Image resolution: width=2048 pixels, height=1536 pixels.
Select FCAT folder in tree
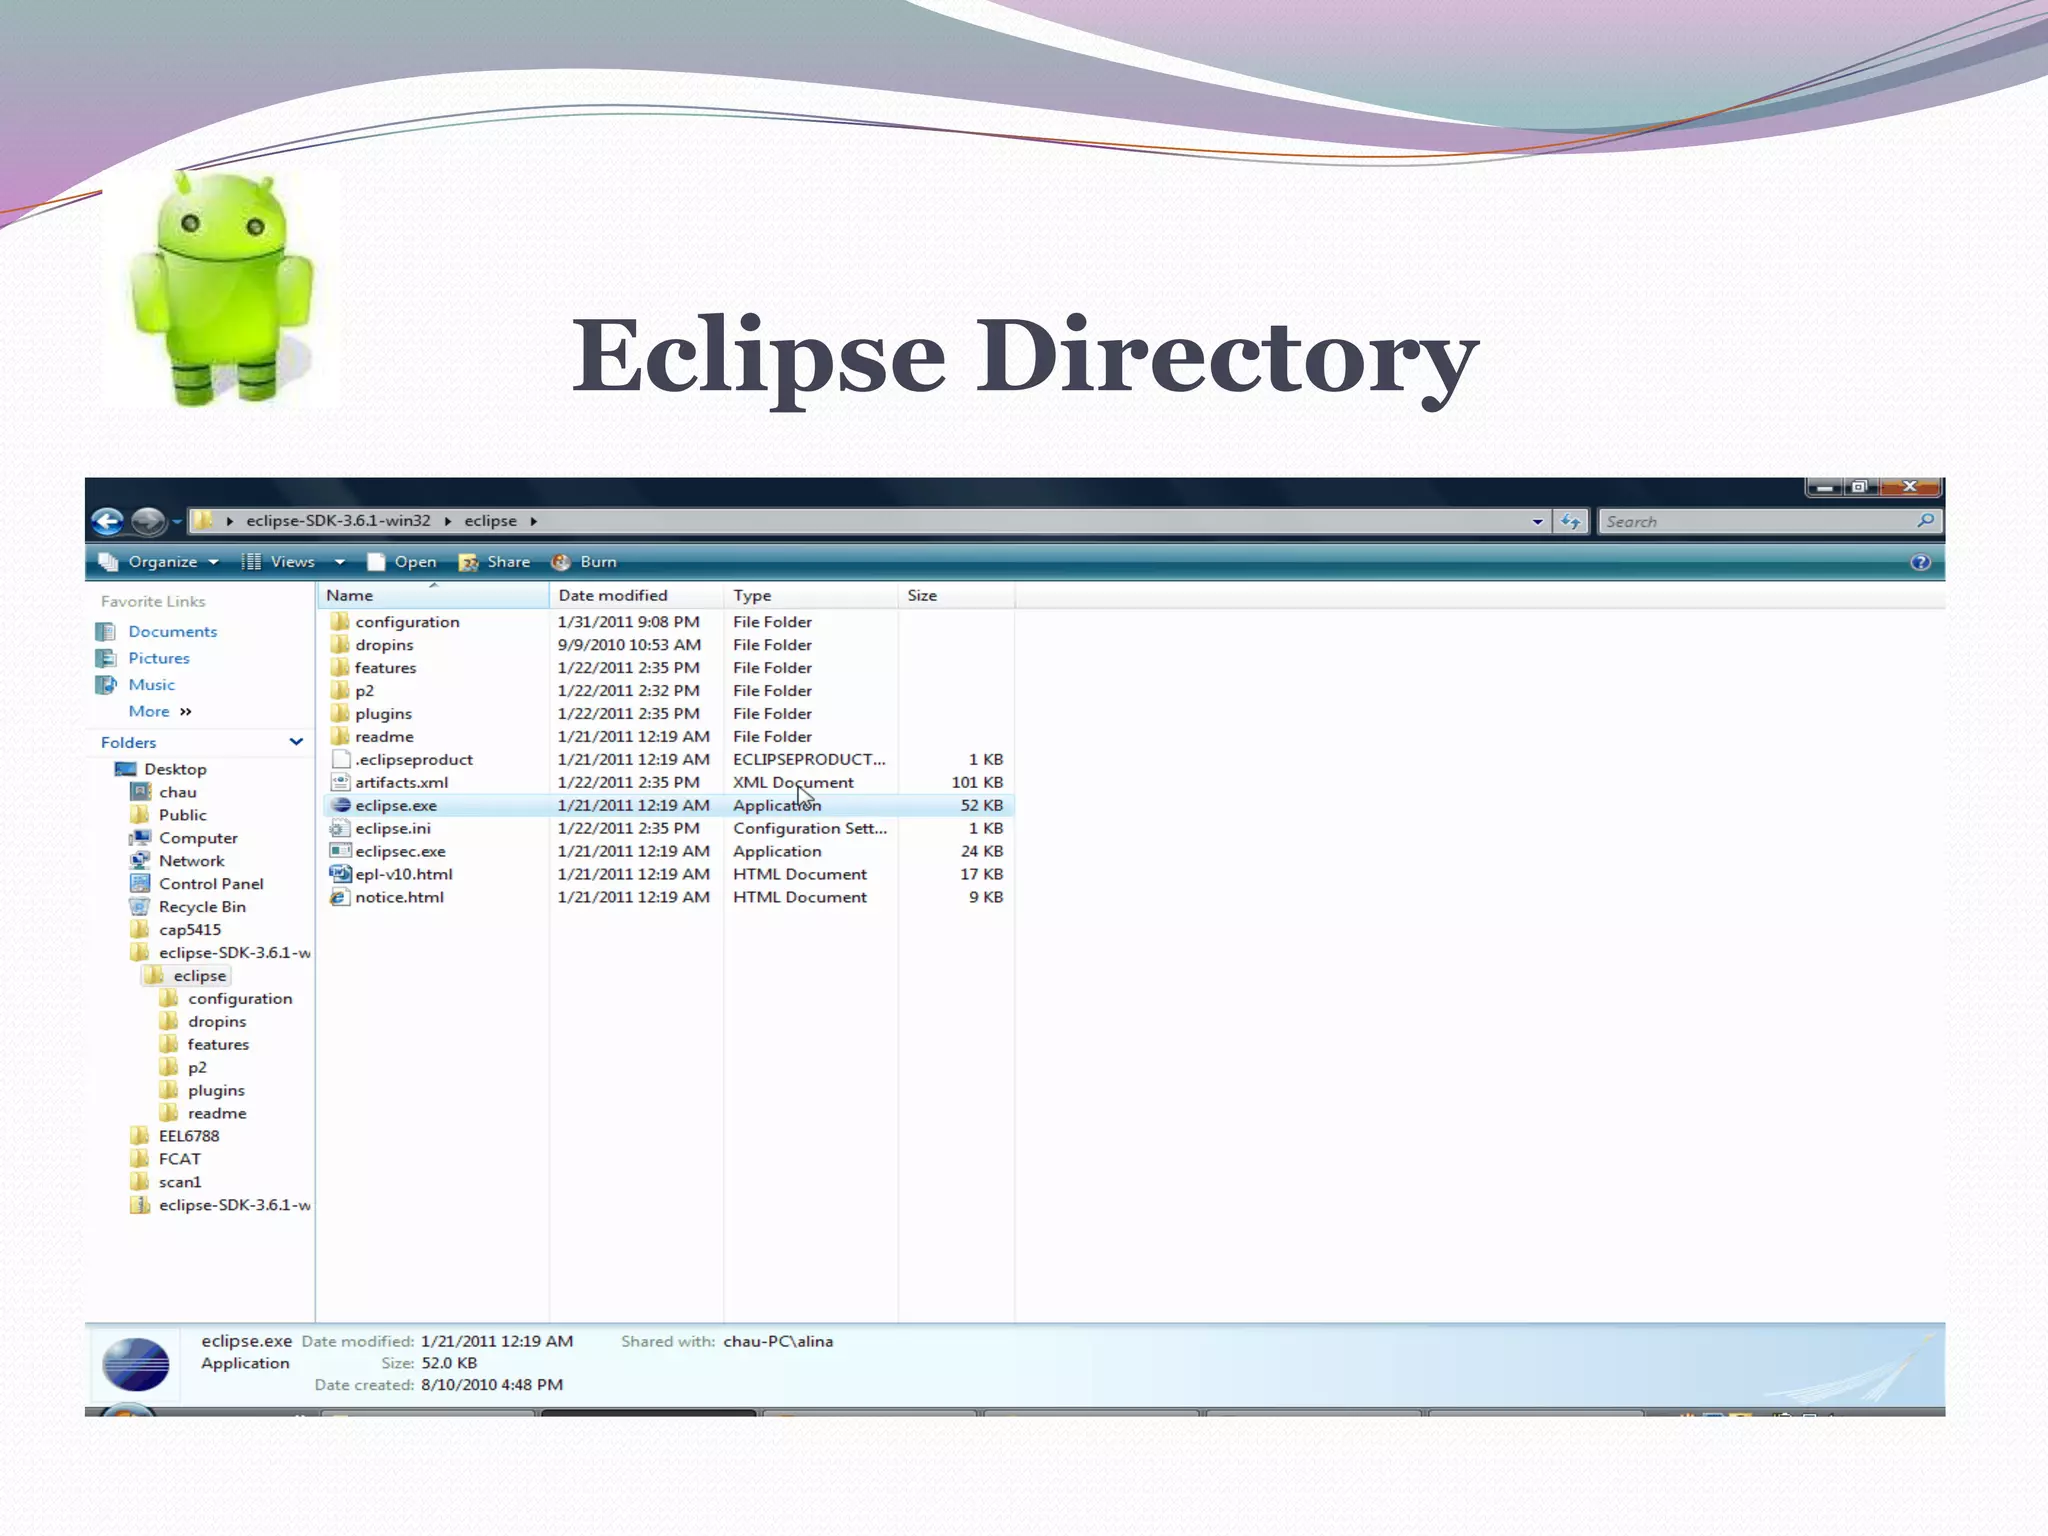pos(179,1159)
